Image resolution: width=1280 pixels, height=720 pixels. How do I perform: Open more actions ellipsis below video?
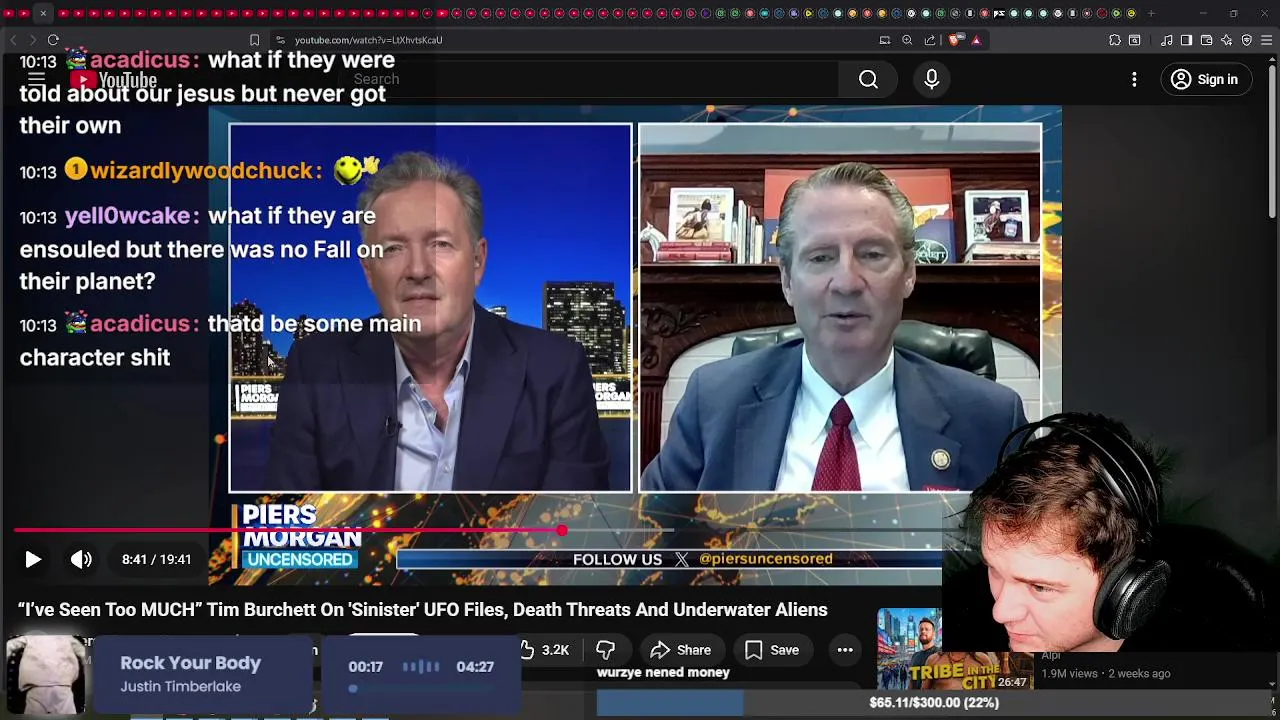(845, 650)
